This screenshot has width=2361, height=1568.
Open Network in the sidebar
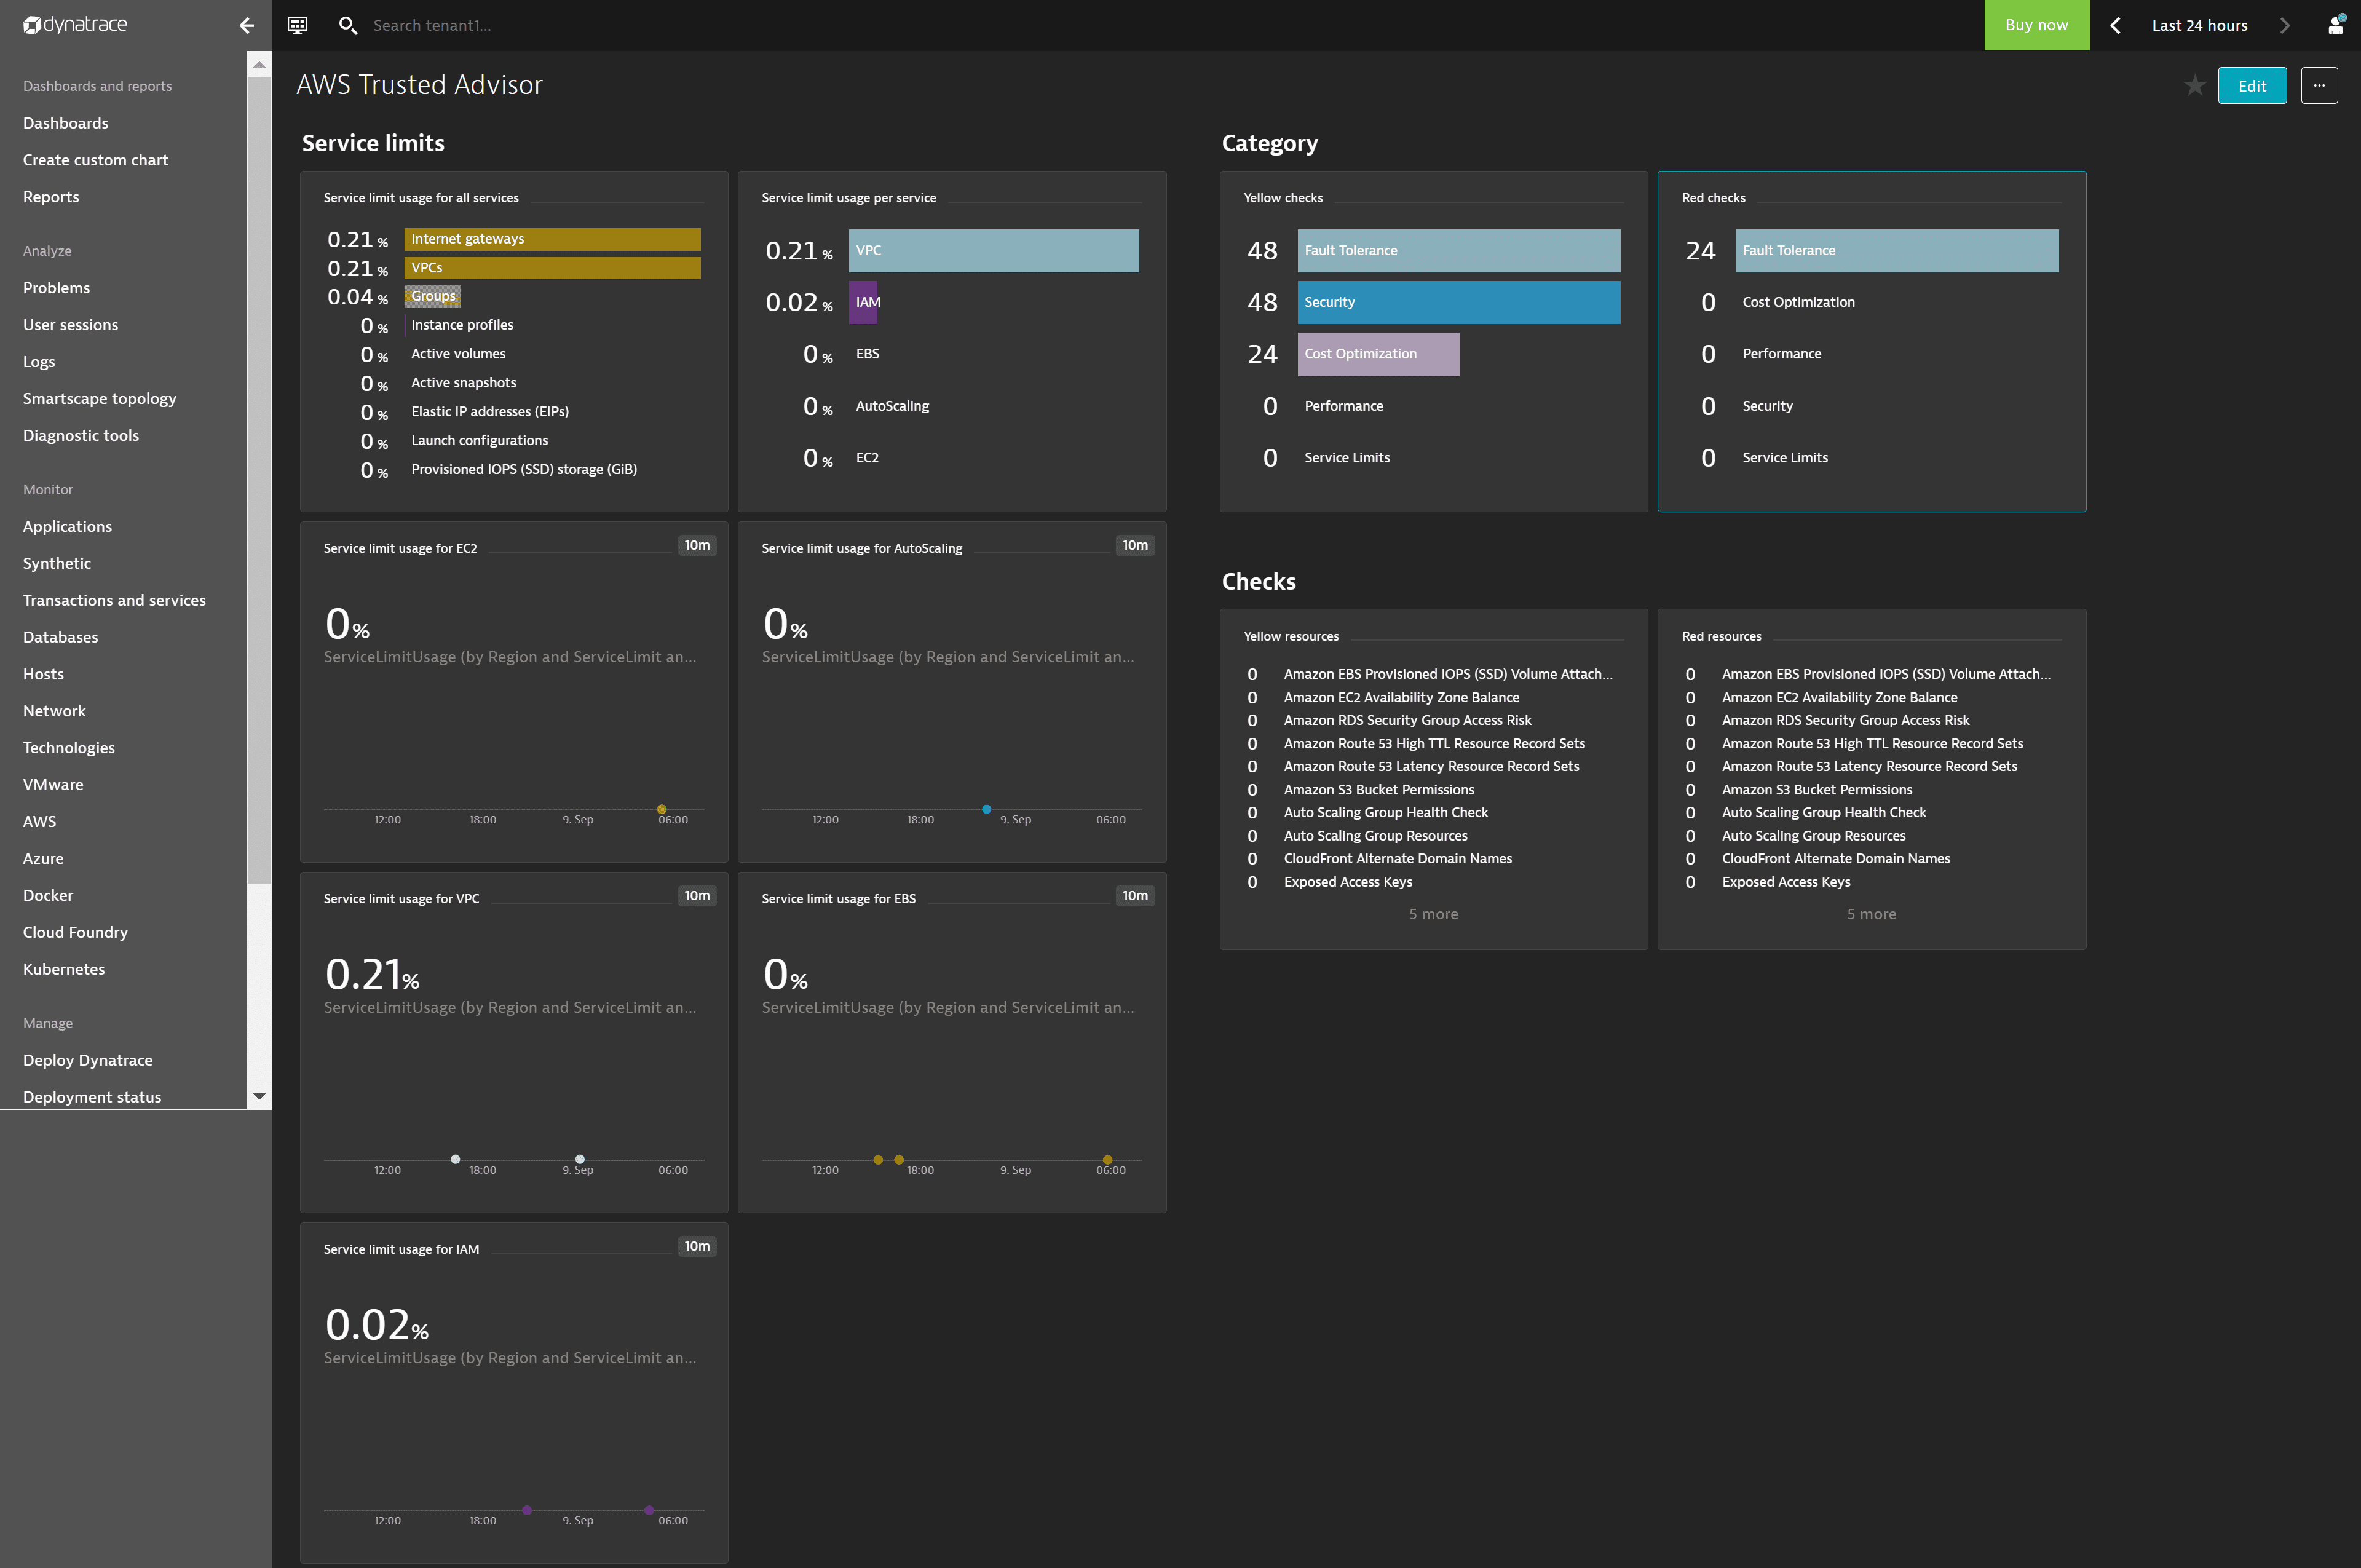(54, 711)
